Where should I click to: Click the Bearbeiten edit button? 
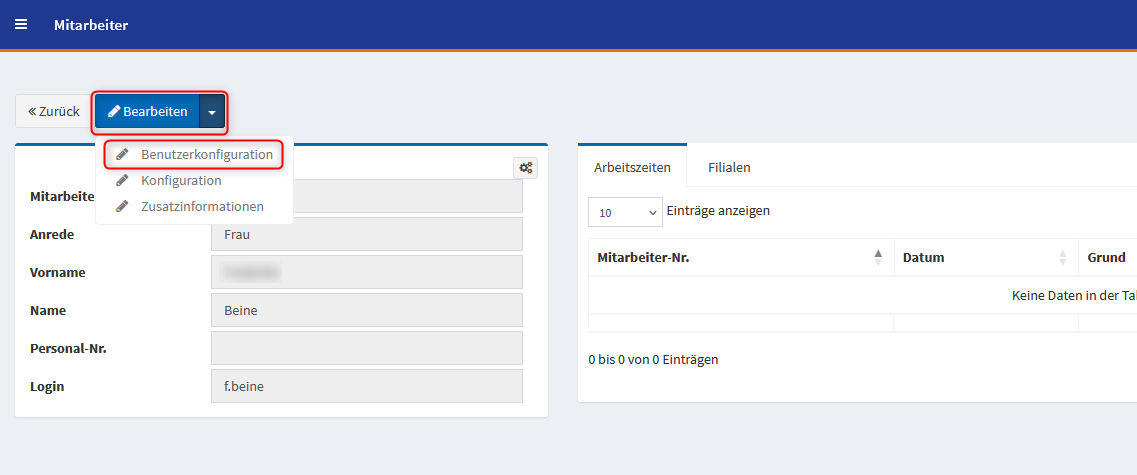point(148,111)
